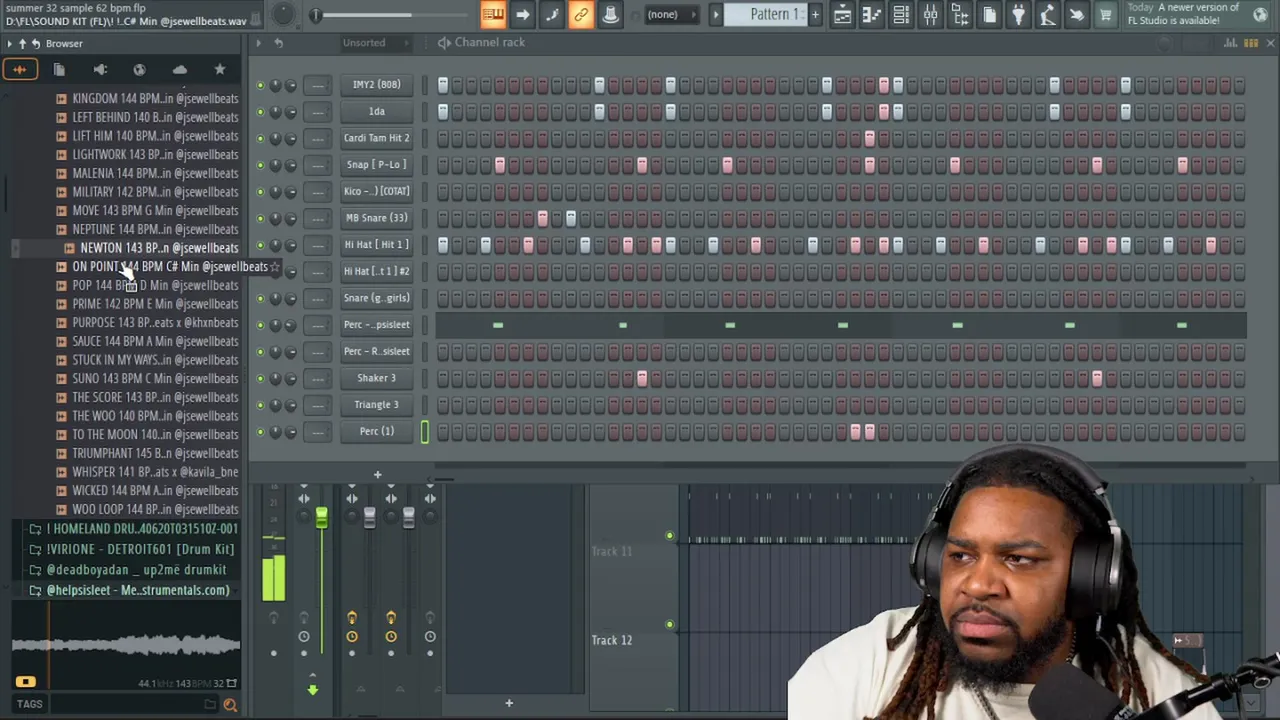Screen dimensions: 1280x720
Task: Toggle mute light for Cardi Tam Hit 2 channel
Action: click(x=260, y=138)
